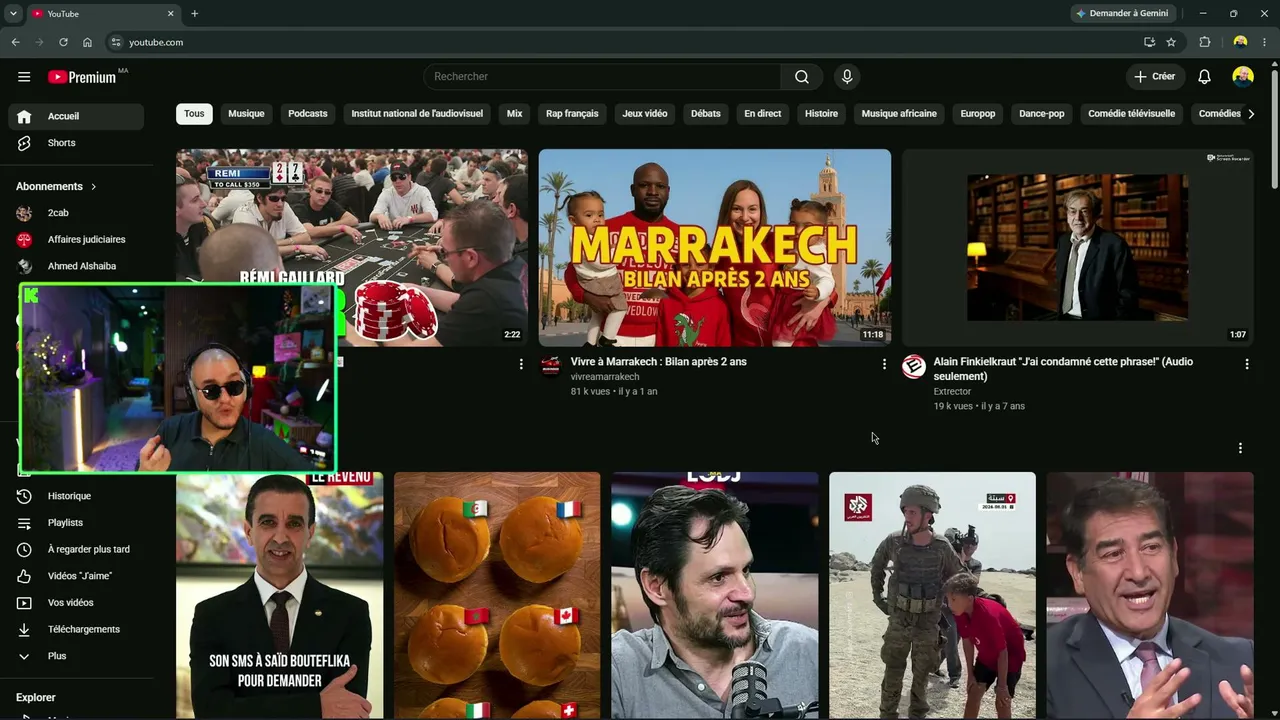The height and width of the screenshot is (720, 1280).
Task: Open the vivreamarrakech channel avatar
Action: click(551, 366)
